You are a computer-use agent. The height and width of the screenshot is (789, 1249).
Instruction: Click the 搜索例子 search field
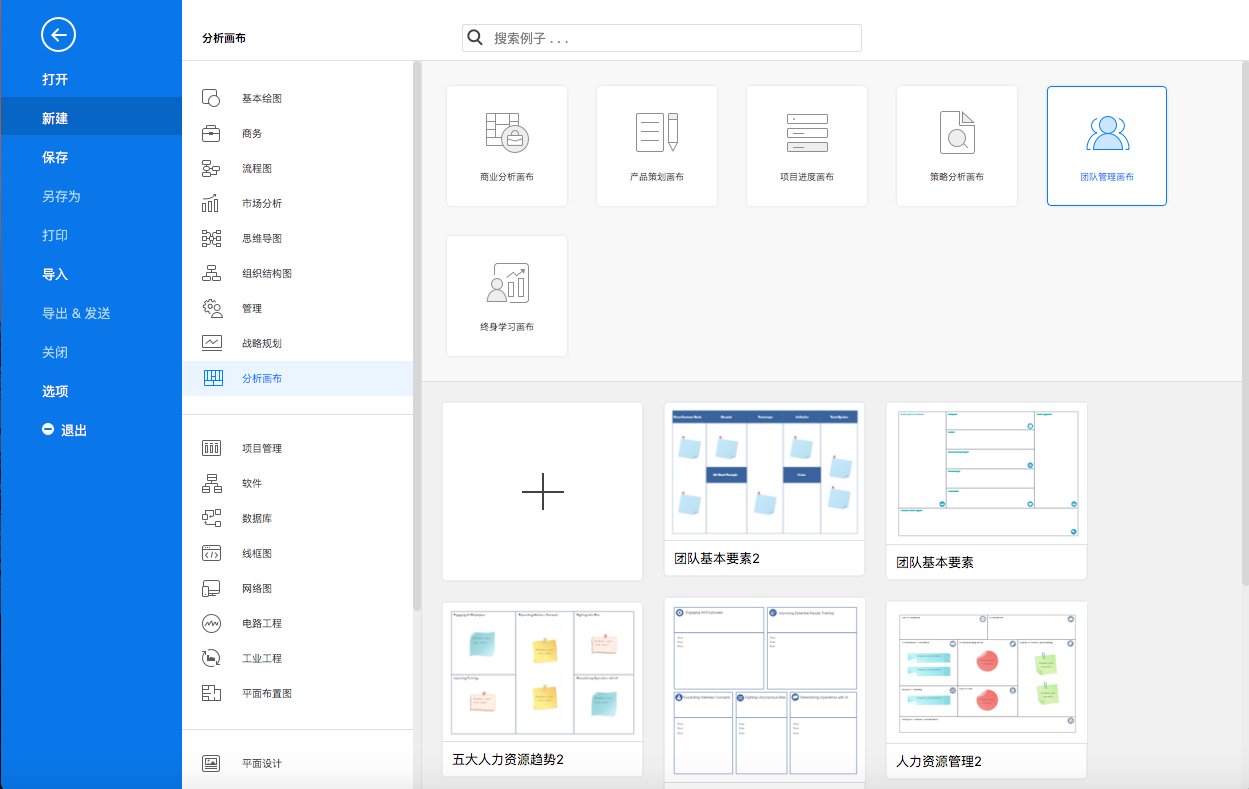click(x=662, y=38)
